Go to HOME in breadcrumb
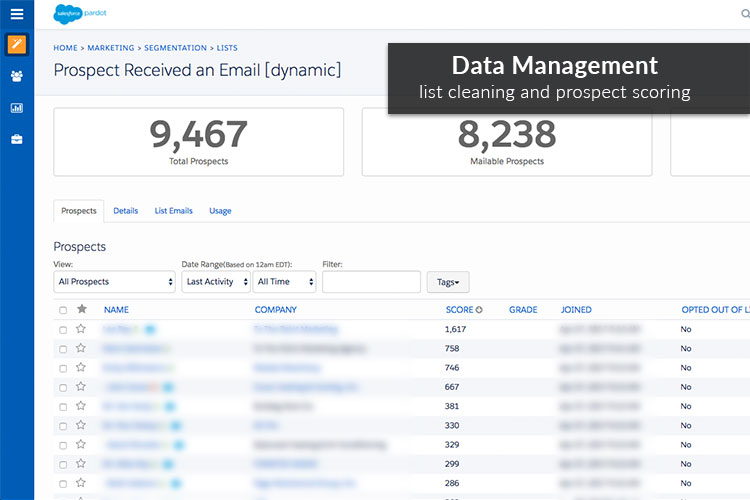This screenshot has height=500, width=750. (66, 48)
